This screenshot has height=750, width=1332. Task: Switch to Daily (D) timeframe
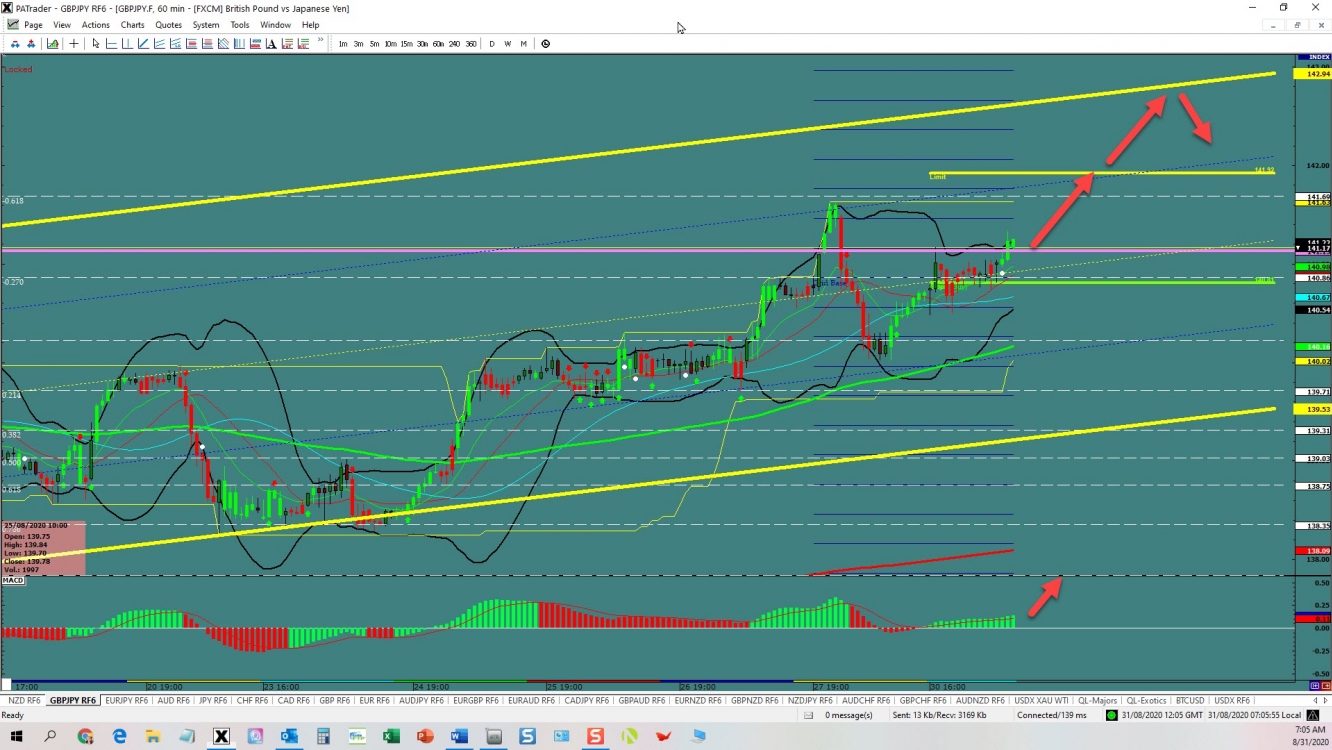[492, 44]
